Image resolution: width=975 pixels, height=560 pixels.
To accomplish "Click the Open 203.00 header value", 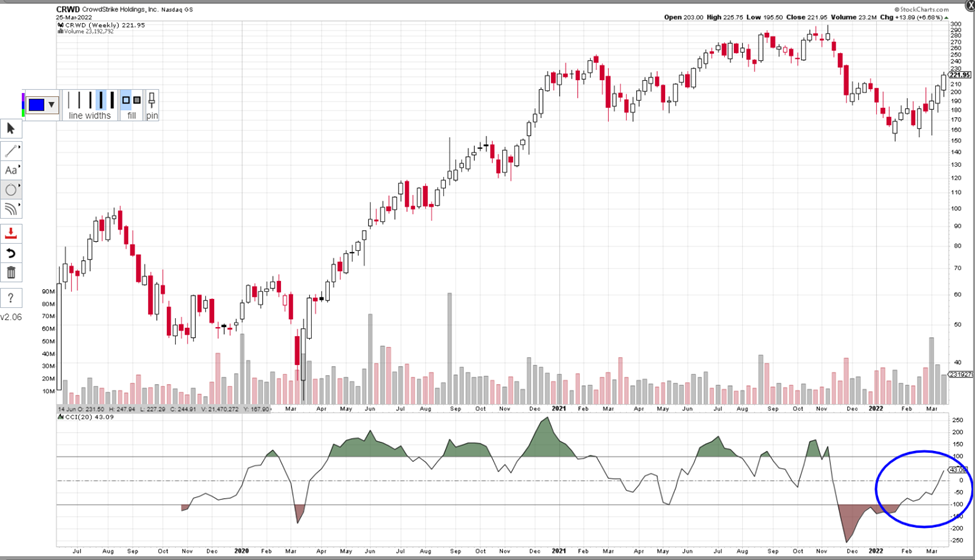I will tap(683, 17).
